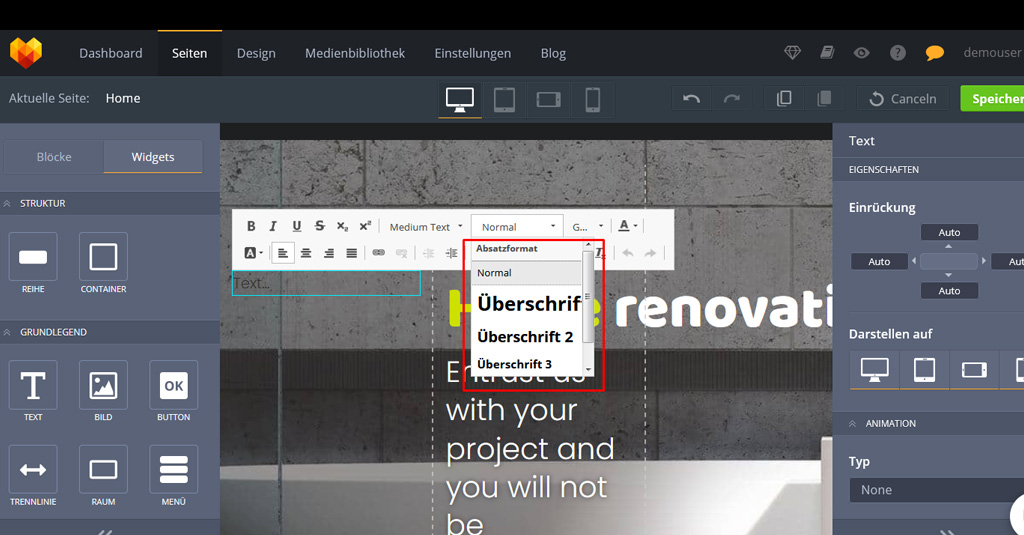This screenshot has width=1024, height=535.
Task: Open the animation Typ None dropdown
Action: click(x=935, y=490)
